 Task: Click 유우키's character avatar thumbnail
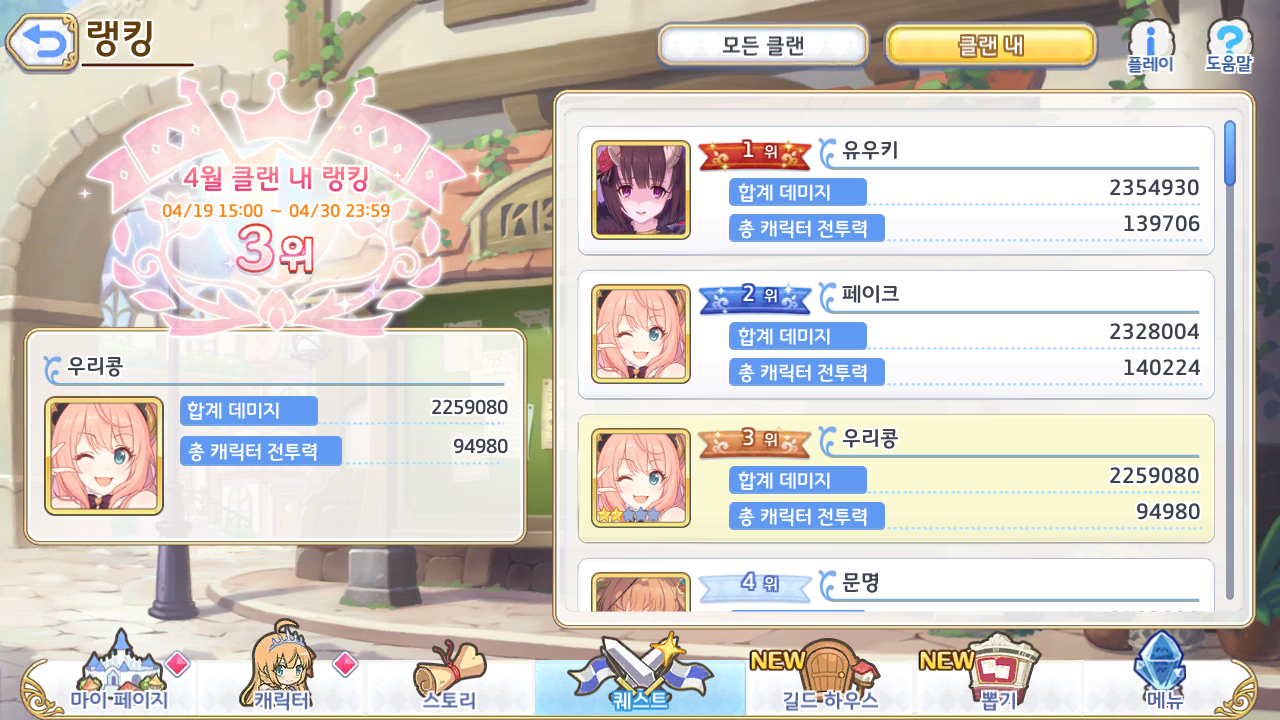(641, 190)
